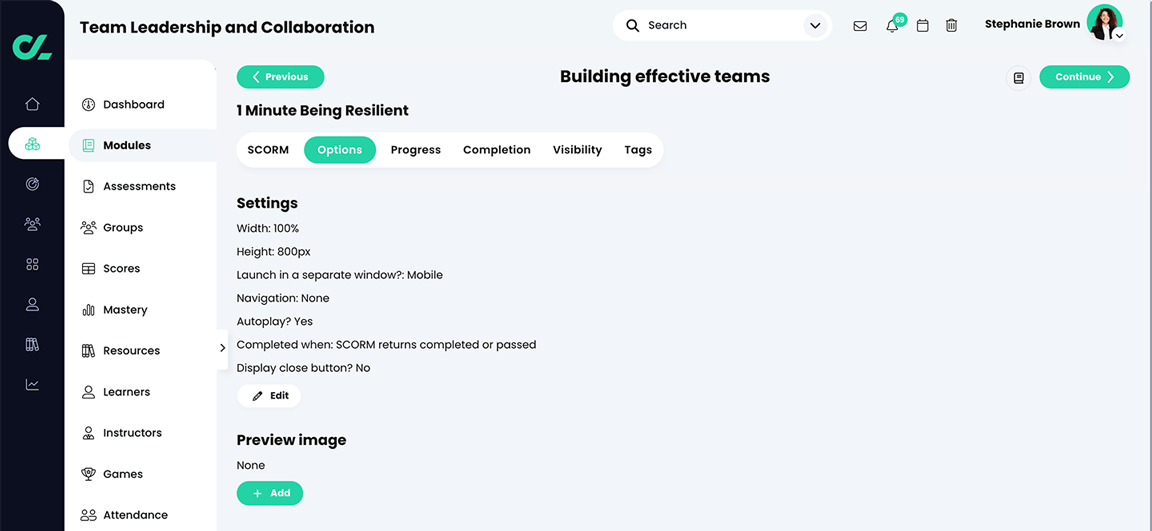Click the Games trophy icon
1152x531 pixels.
coord(88,474)
